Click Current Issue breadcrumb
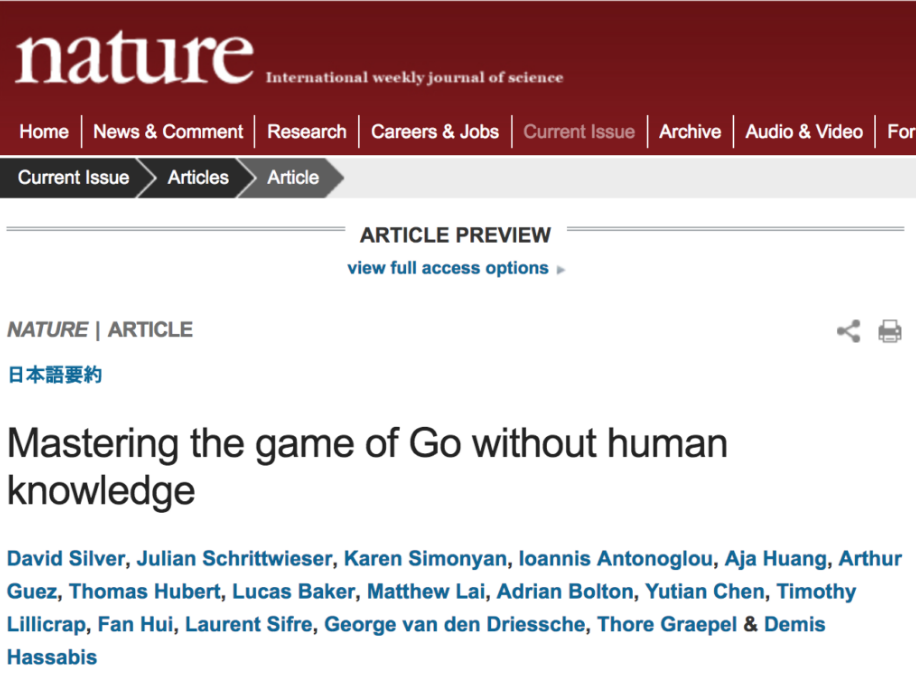916x688 pixels. 74,178
